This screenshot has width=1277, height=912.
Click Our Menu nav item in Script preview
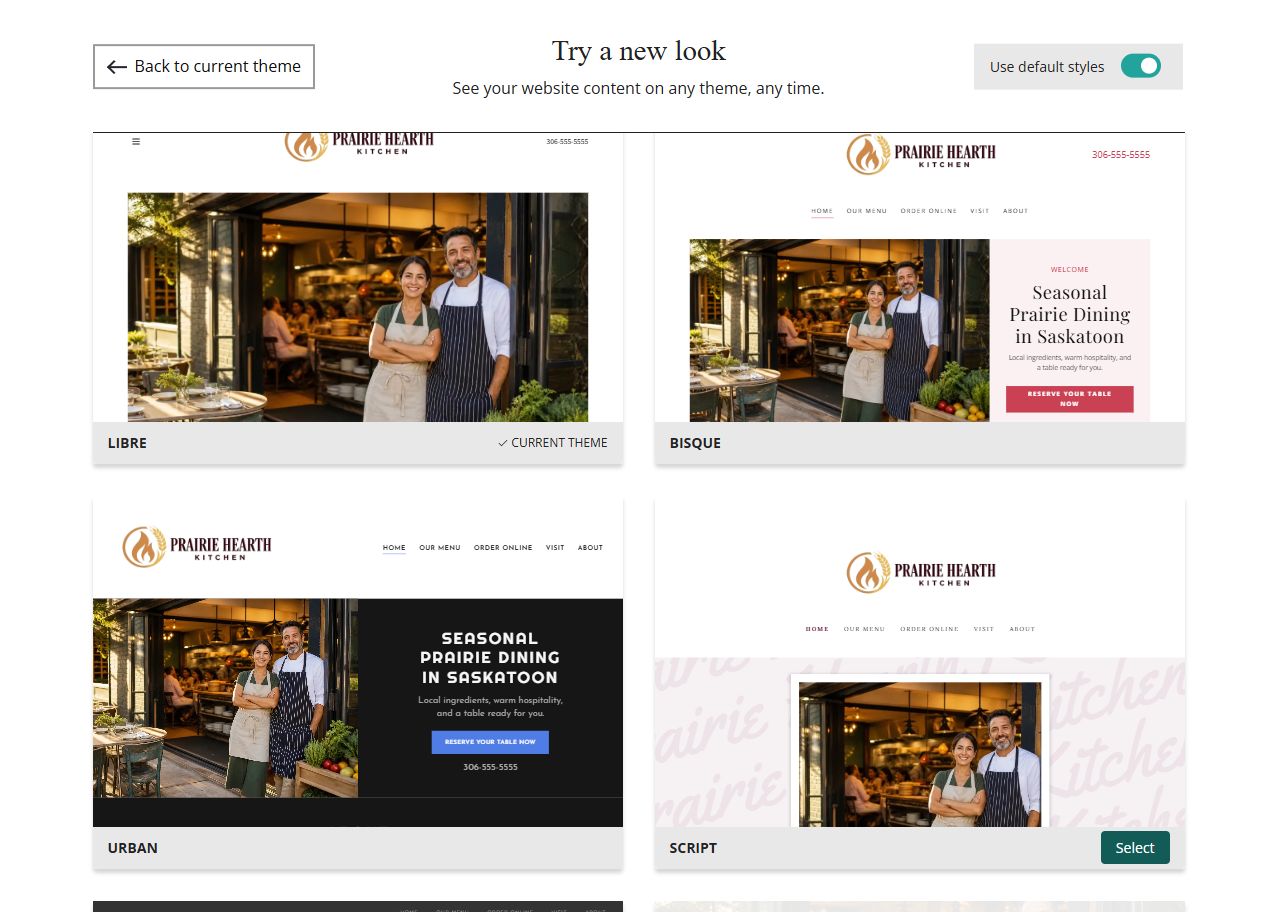point(864,629)
